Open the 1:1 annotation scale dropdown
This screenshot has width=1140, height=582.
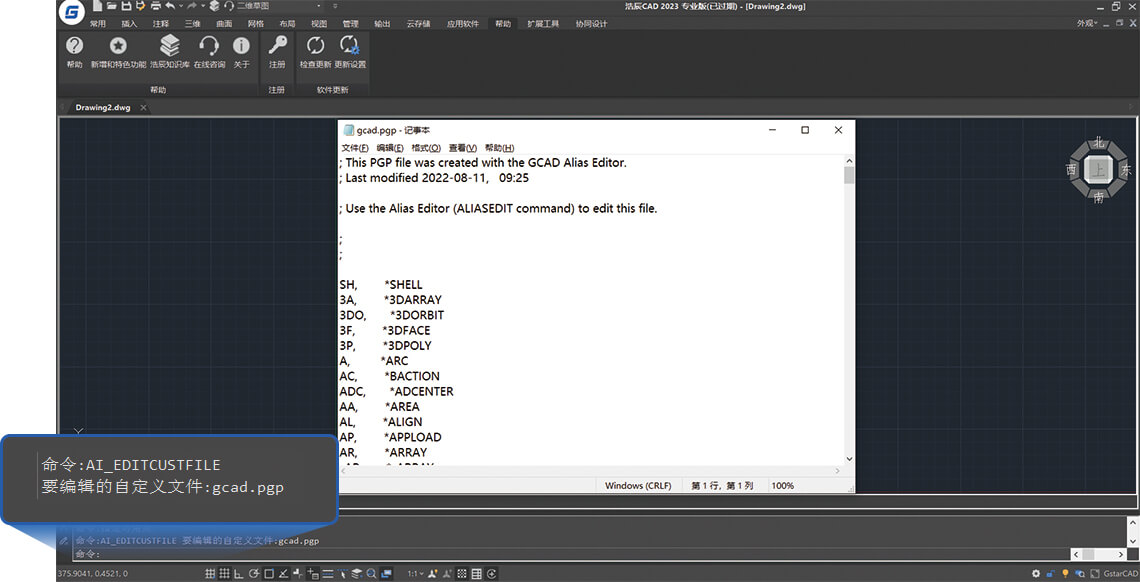(x=415, y=573)
